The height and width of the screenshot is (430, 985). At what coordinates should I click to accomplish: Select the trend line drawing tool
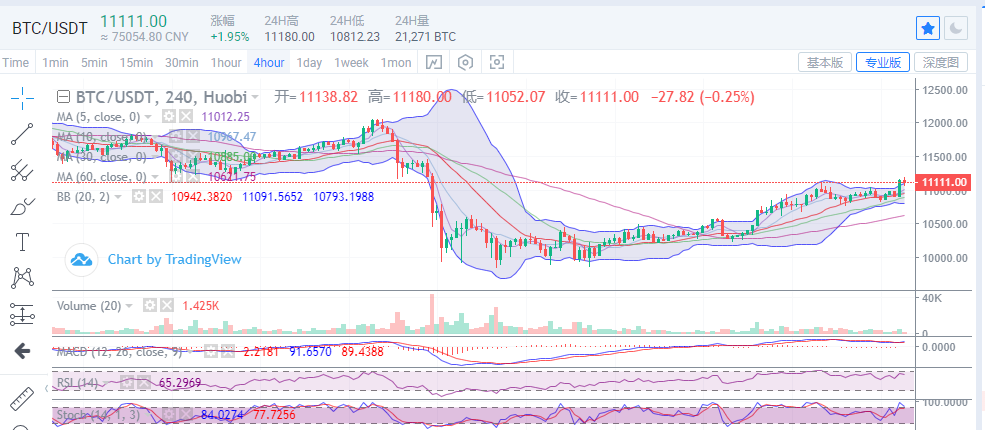[x=23, y=134]
